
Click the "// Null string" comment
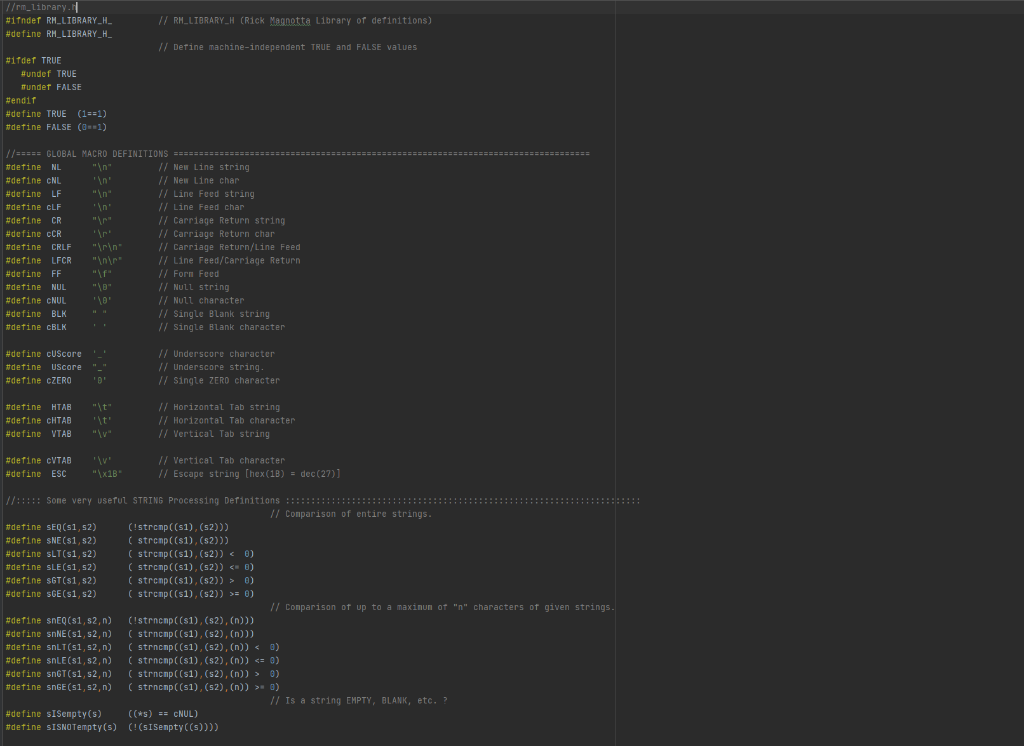193,287
